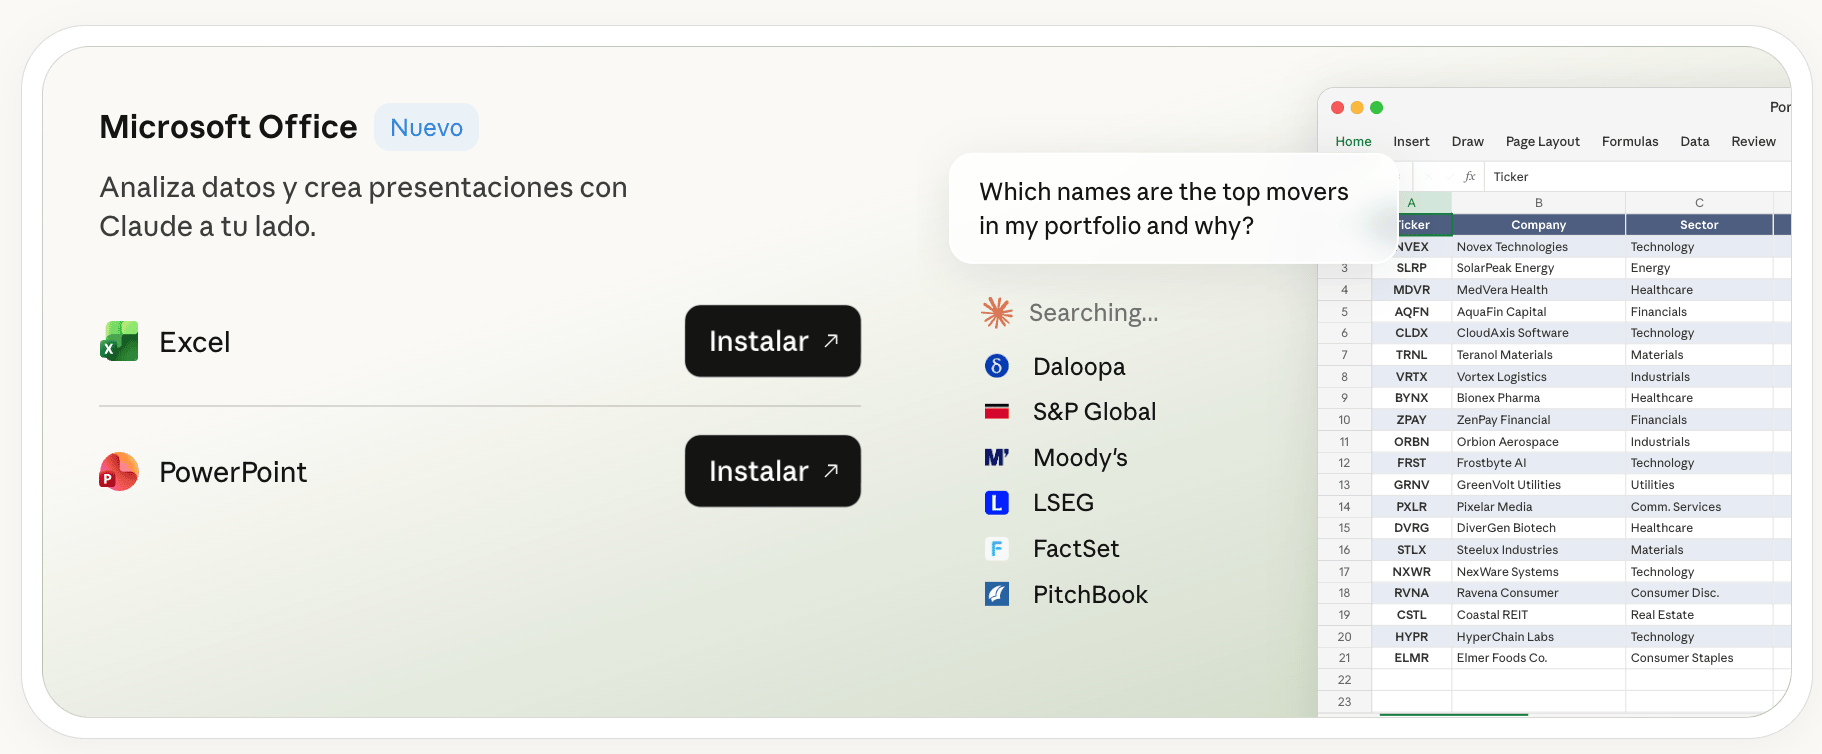
Task: Click the formula bar containing Ticker
Action: pyautogui.click(x=1637, y=177)
